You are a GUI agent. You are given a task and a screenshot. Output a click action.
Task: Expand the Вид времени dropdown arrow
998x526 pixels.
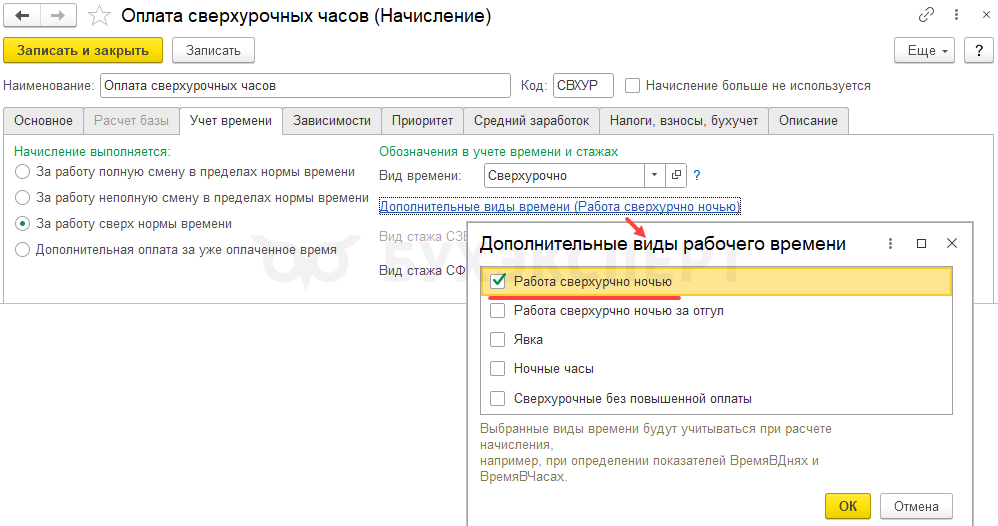(655, 175)
